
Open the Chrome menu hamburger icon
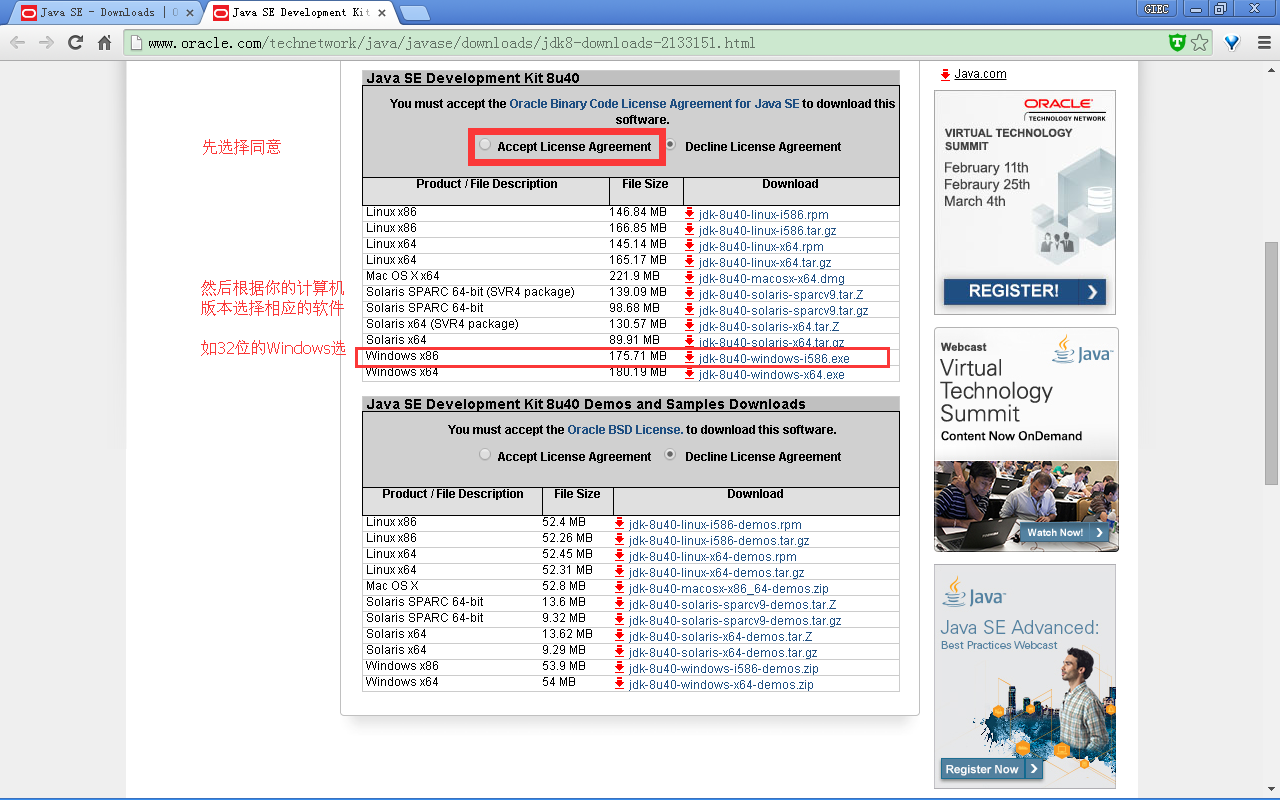tap(1263, 43)
